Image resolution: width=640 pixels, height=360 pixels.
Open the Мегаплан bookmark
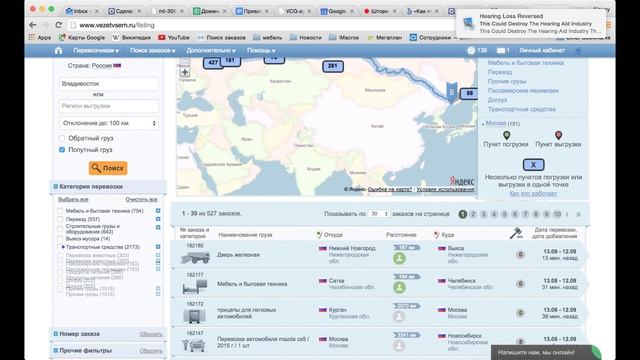[x=384, y=37]
